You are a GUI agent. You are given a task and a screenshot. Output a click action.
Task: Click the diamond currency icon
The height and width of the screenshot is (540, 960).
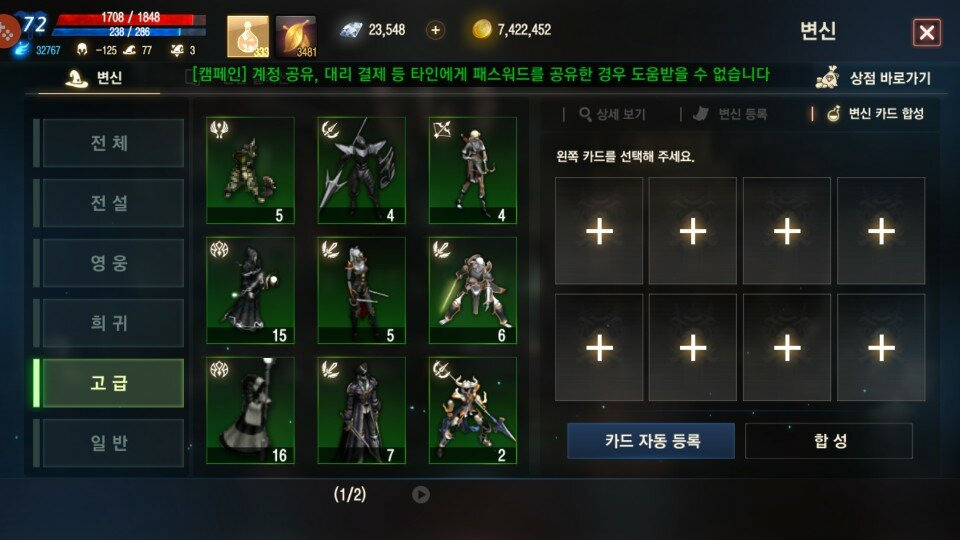351,29
